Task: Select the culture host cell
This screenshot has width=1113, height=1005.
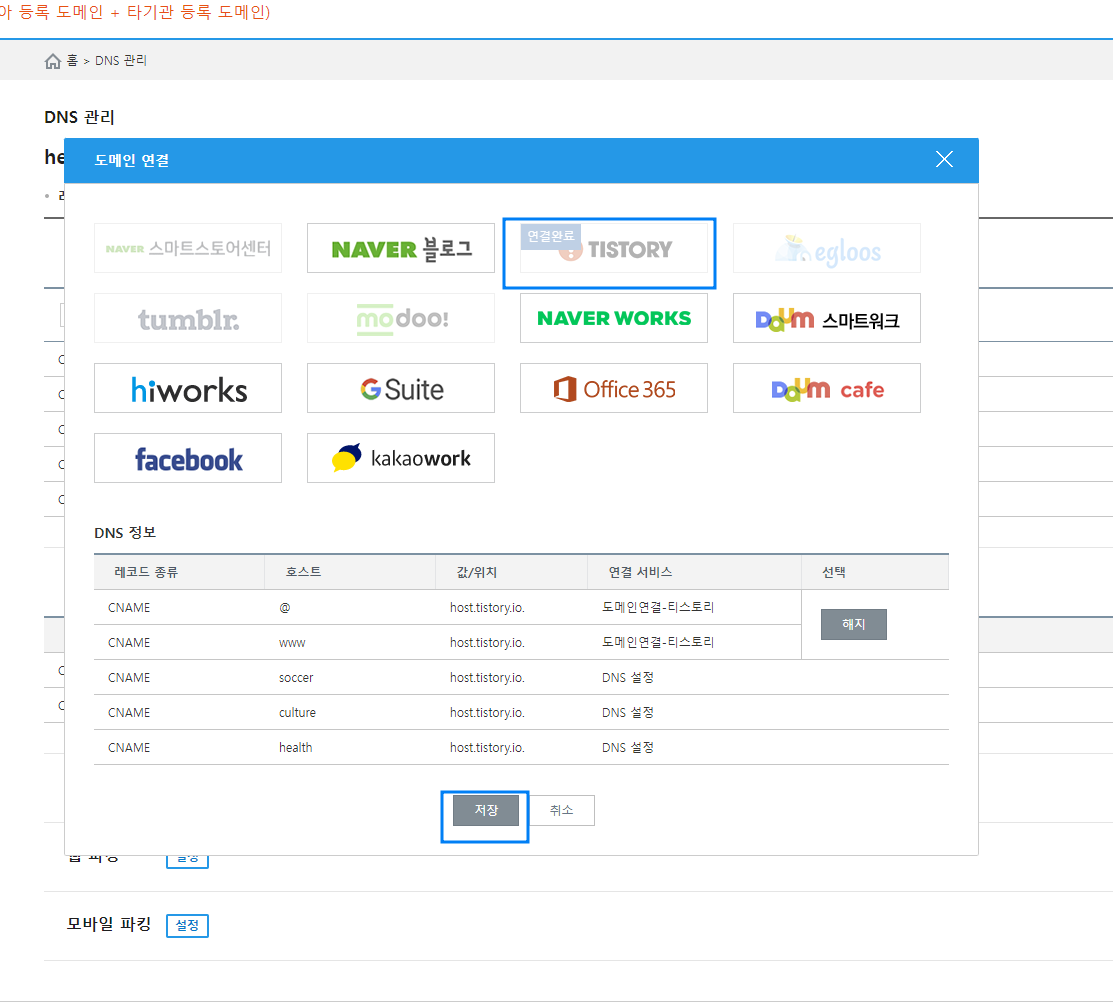Action: click(297, 713)
